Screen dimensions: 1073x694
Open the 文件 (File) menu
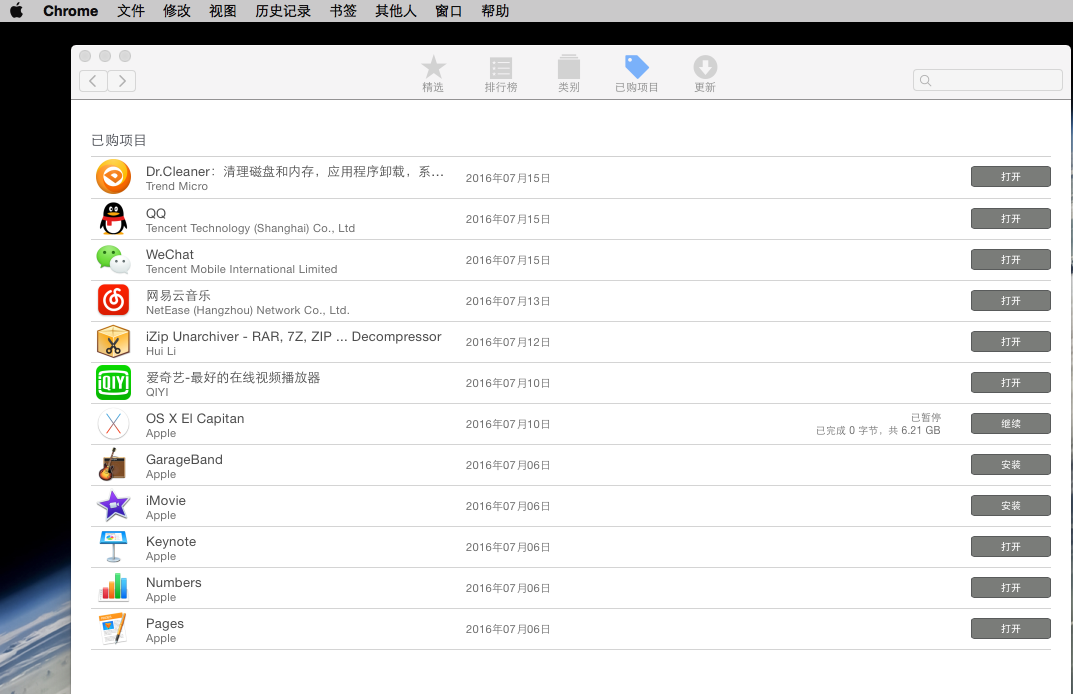[x=131, y=11]
